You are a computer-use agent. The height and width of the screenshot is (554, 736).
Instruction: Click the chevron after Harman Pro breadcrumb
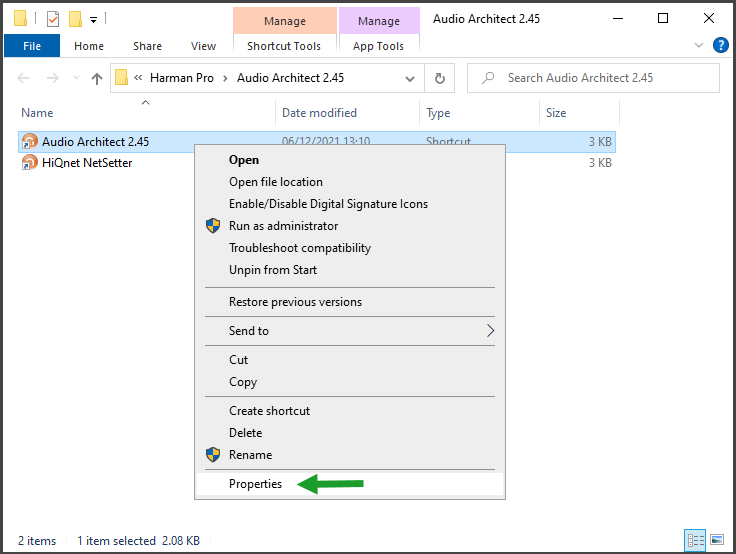coord(225,78)
